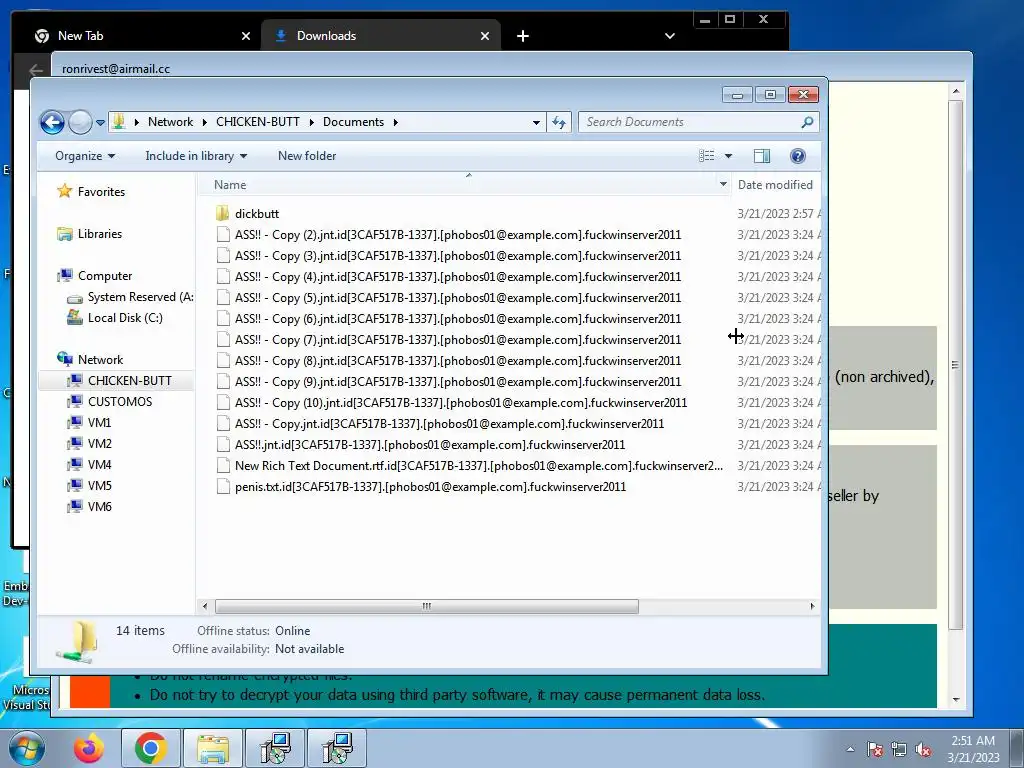Click the refresh button next to address bar

pyautogui.click(x=559, y=122)
